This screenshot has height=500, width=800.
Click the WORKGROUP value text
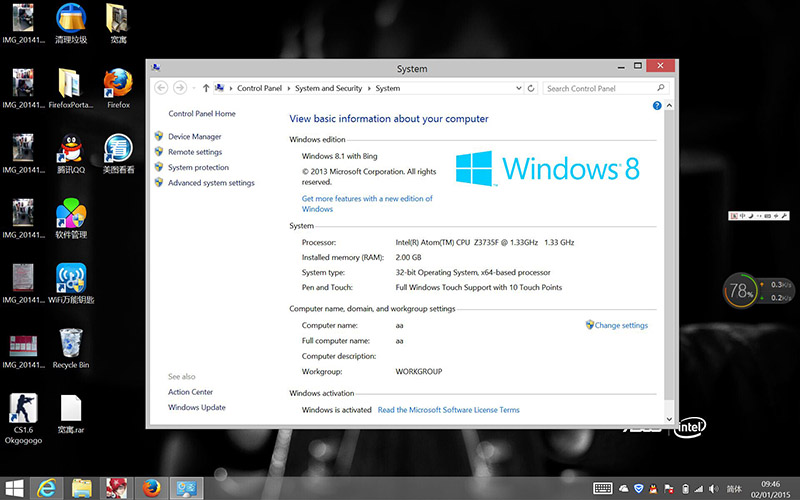419,371
